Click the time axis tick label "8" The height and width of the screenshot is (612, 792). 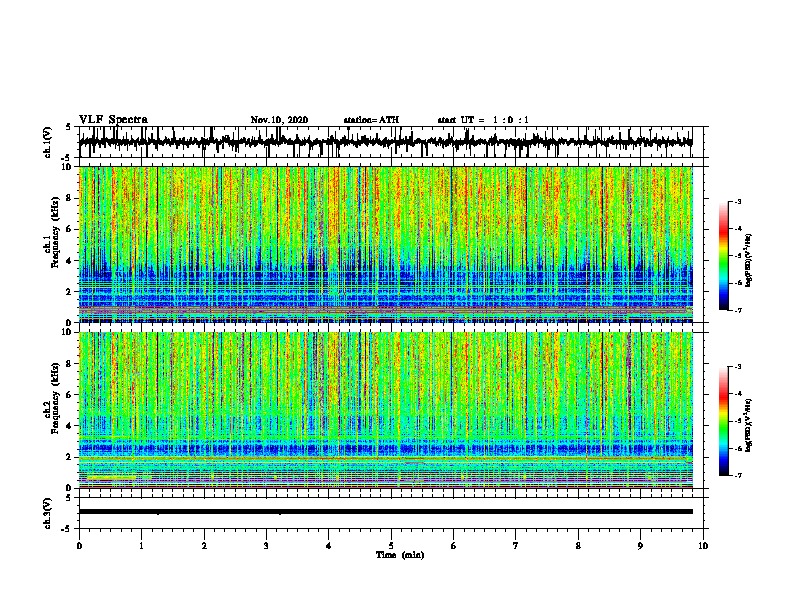pos(578,546)
